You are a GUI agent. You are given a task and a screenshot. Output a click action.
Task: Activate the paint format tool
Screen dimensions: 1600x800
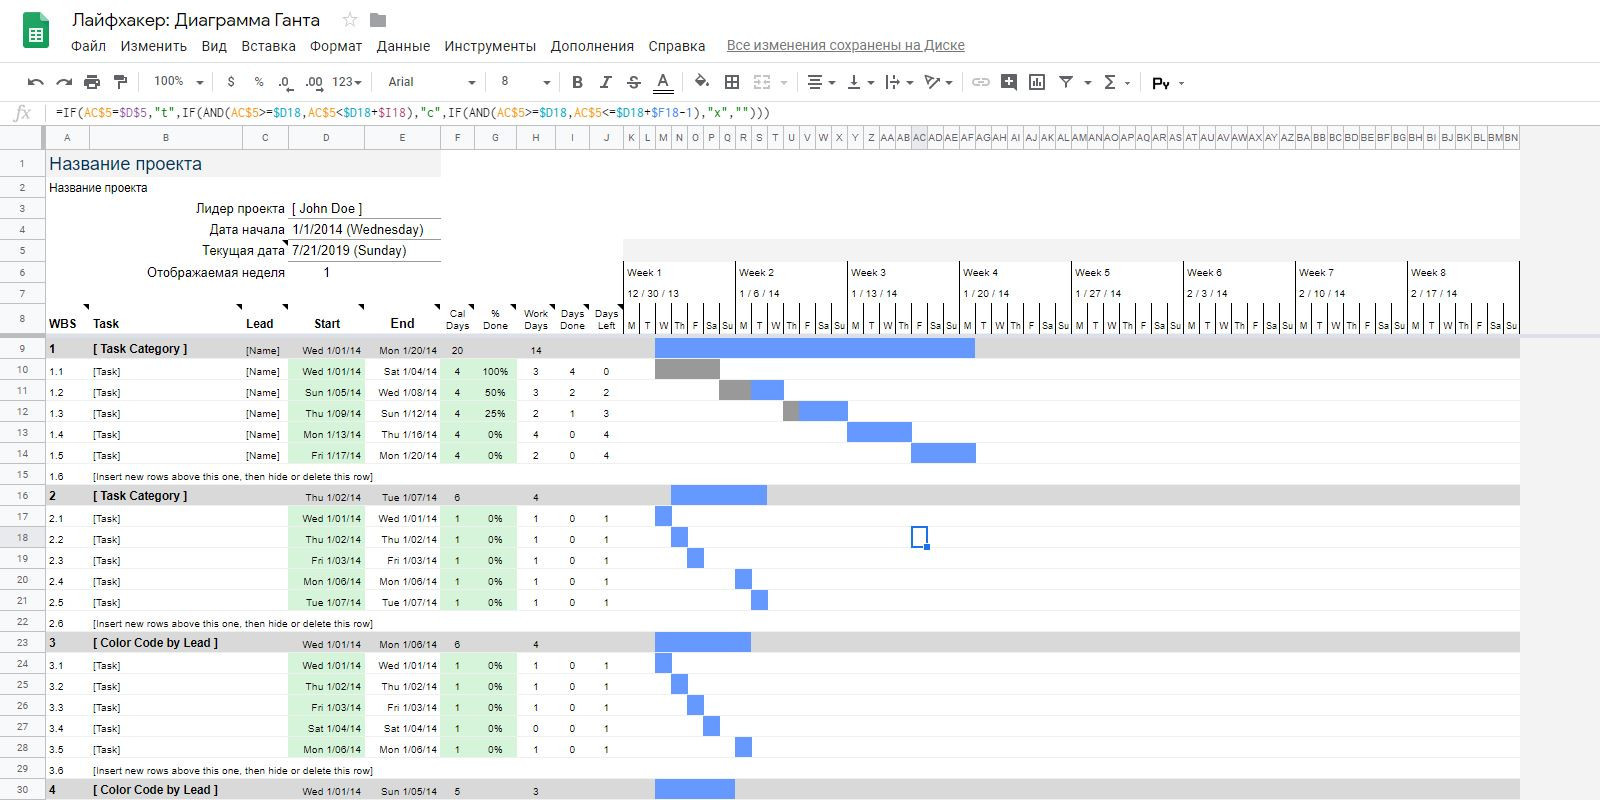click(x=120, y=82)
